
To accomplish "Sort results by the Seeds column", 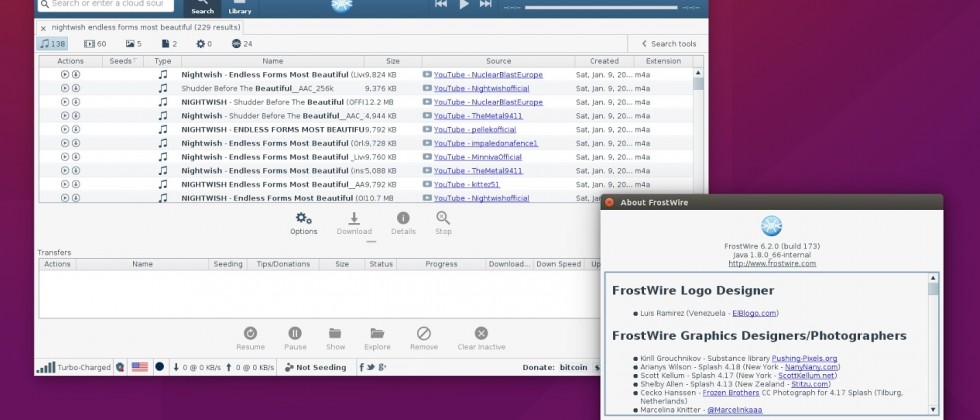I will point(122,61).
